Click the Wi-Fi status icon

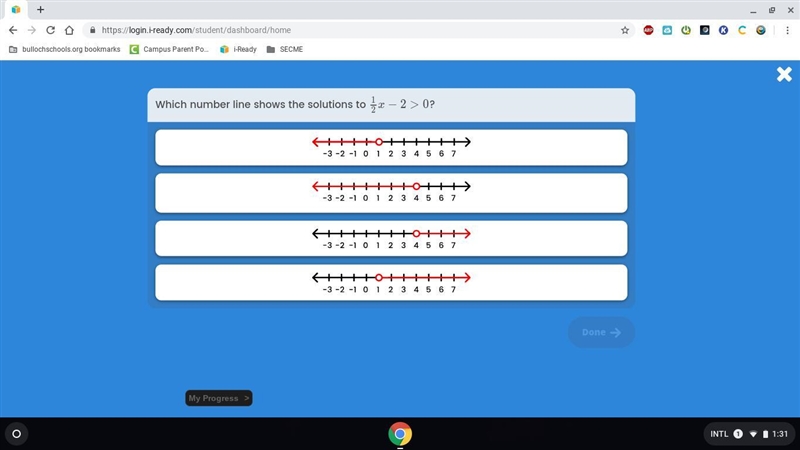(x=753, y=434)
